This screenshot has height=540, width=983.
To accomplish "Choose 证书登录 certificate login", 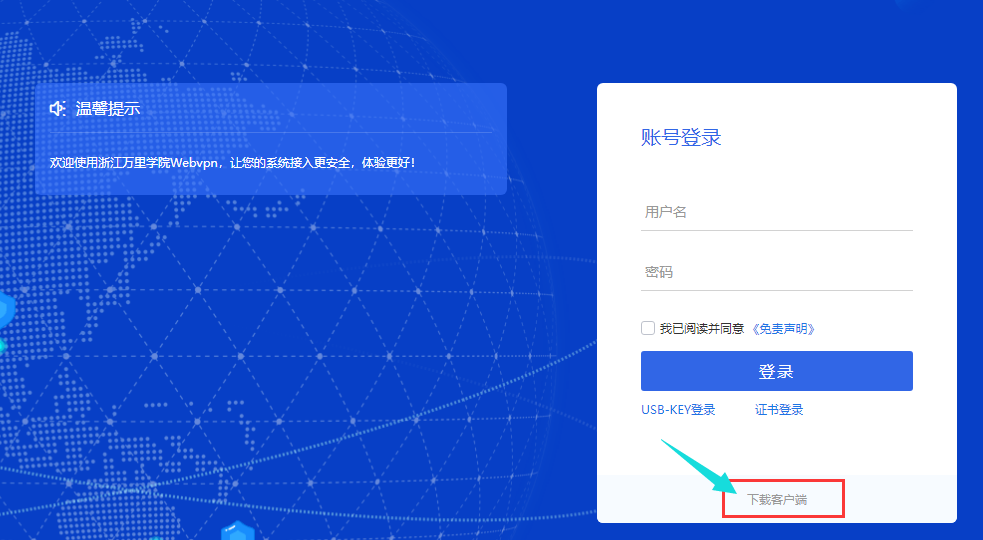I will coord(779,410).
